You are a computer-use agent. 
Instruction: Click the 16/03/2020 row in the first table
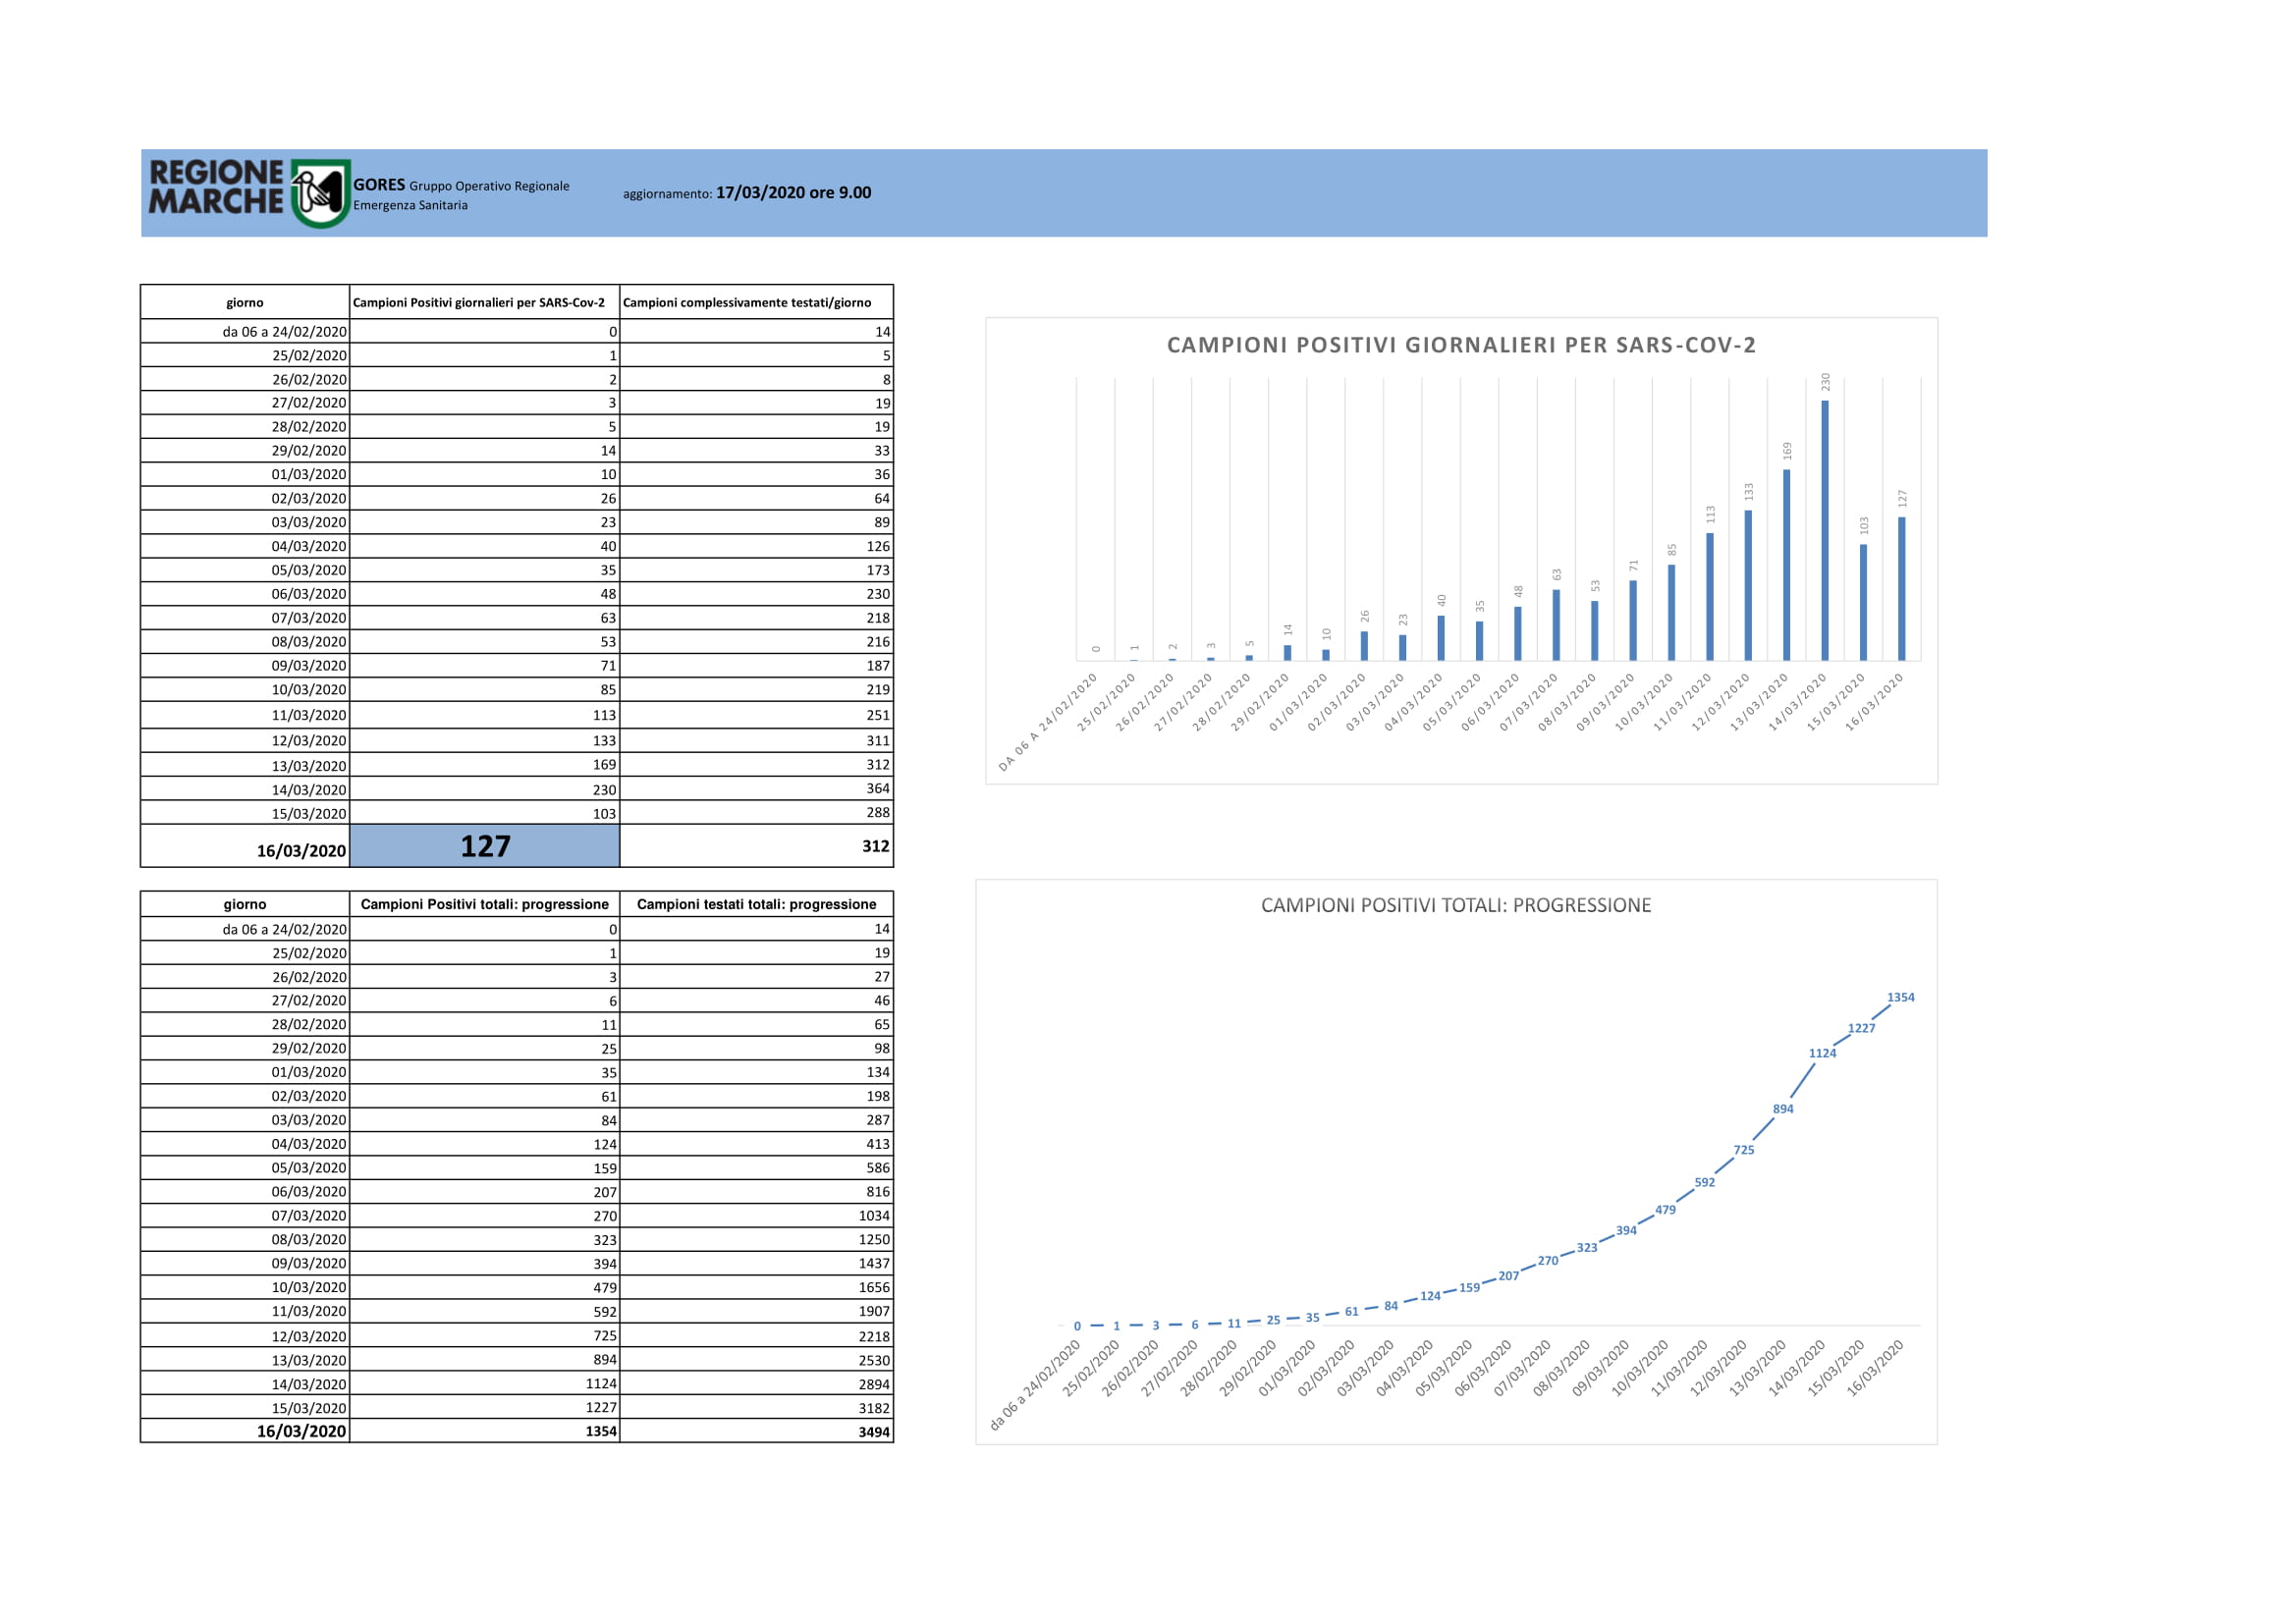(517, 846)
